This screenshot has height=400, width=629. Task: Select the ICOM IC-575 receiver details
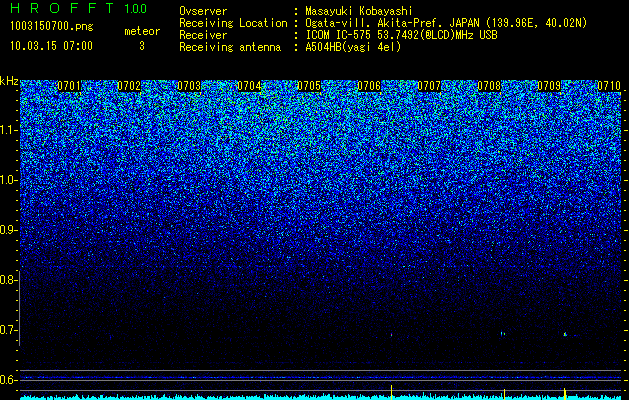[x=402, y=35]
